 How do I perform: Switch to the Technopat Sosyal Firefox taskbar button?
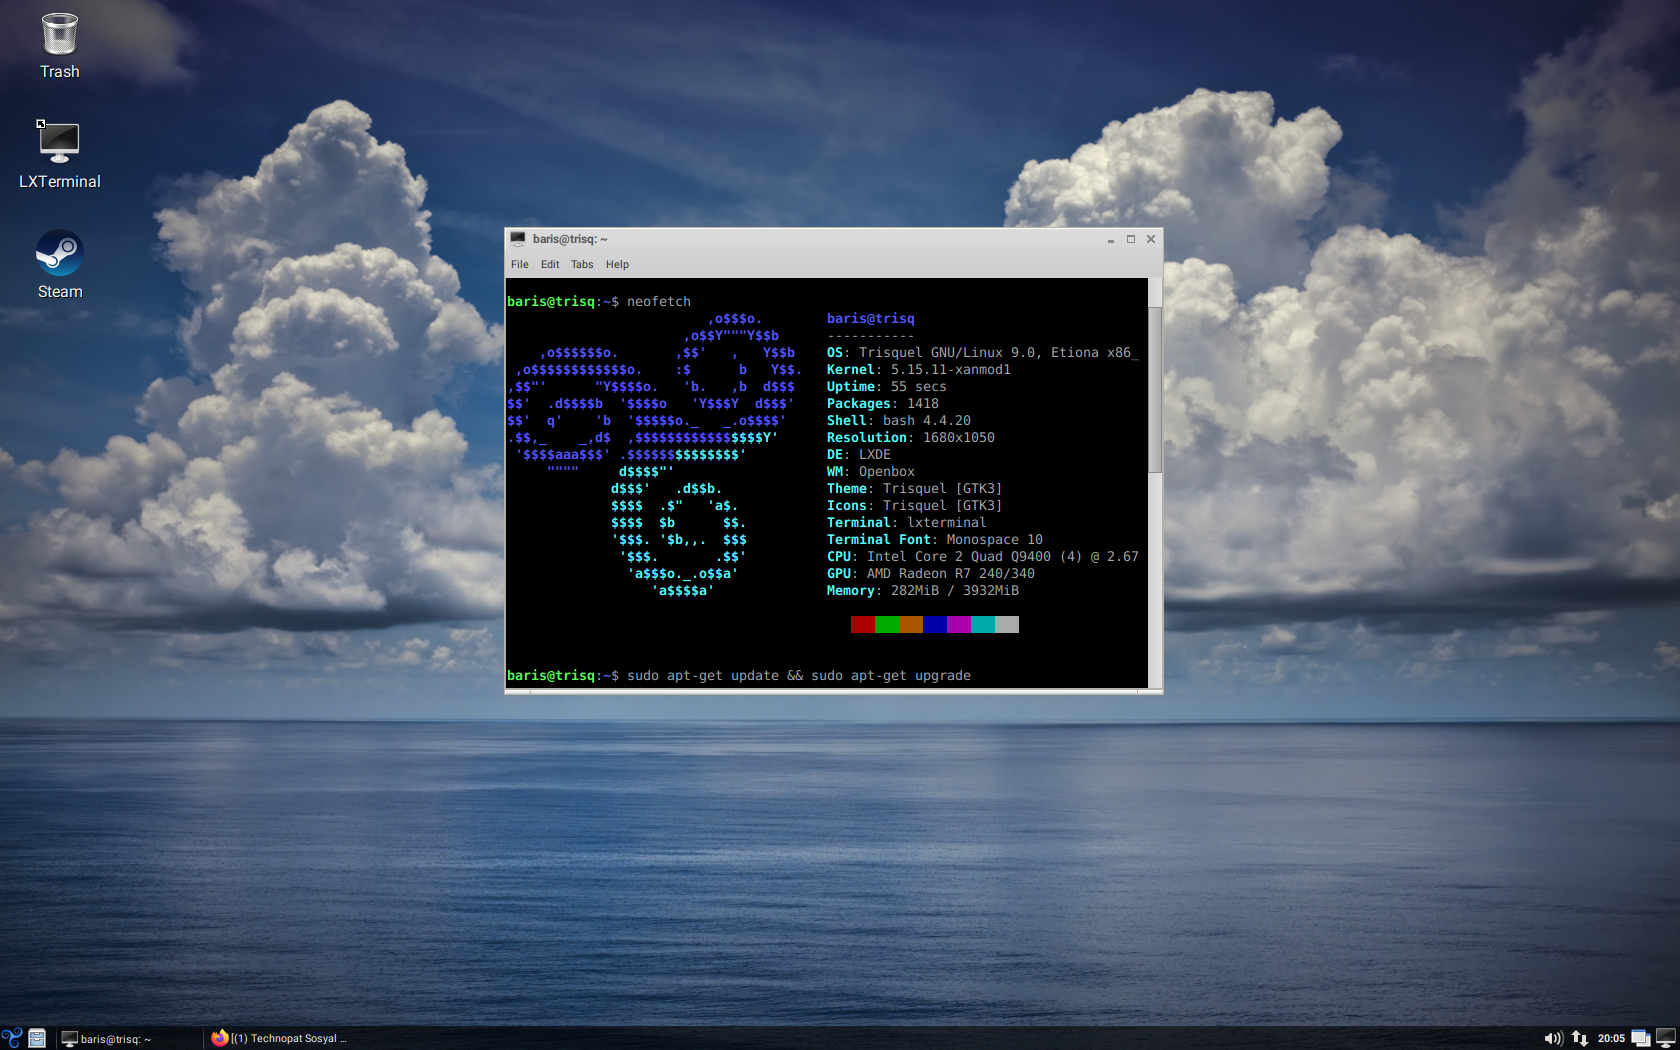pos(279,1038)
